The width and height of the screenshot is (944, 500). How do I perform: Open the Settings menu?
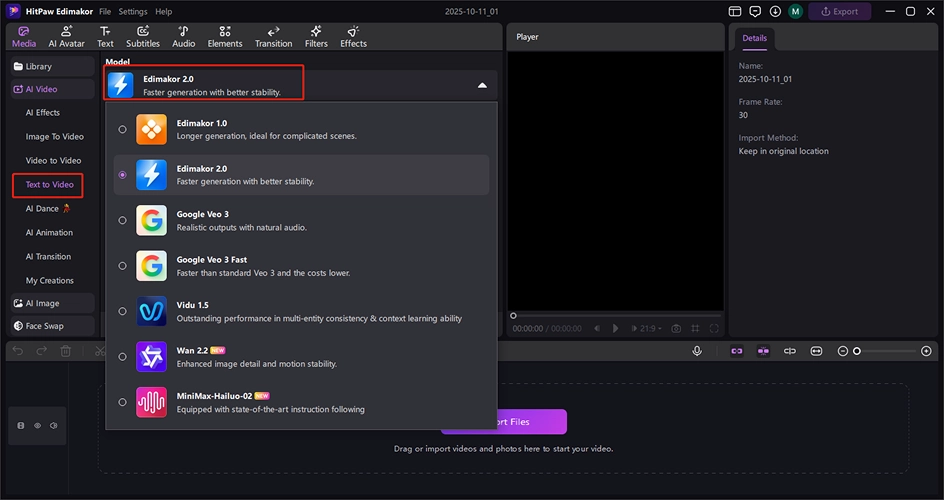click(x=132, y=11)
